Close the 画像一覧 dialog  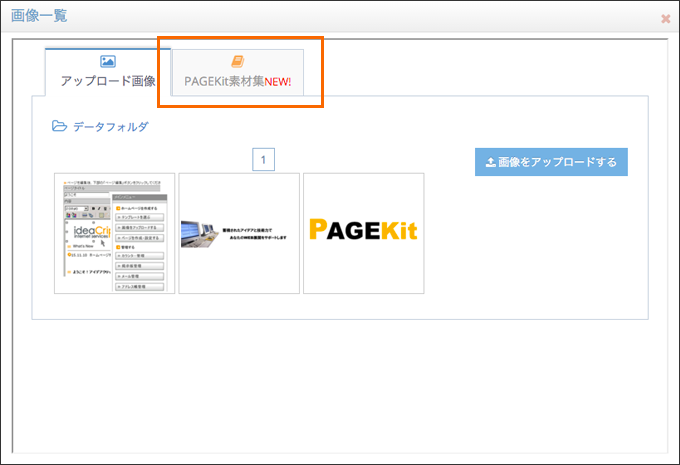coord(665,19)
